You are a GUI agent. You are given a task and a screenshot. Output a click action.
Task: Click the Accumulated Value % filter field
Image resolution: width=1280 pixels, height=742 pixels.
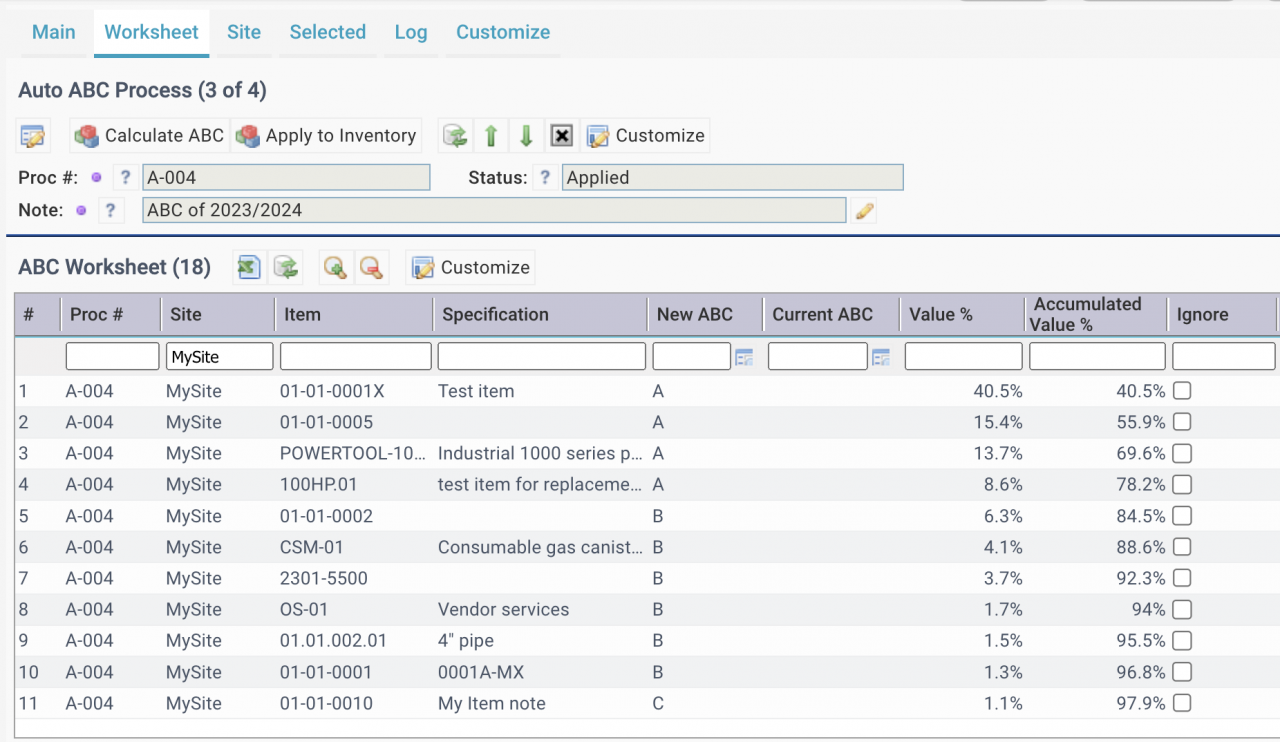click(1097, 356)
